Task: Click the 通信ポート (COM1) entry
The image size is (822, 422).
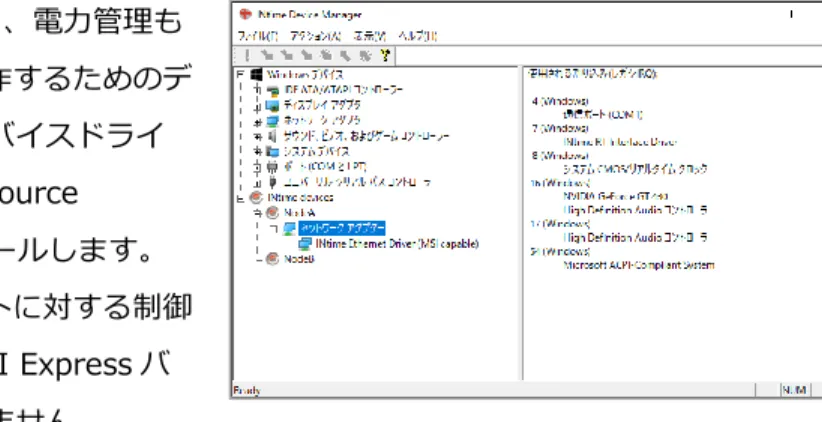Action: [603, 115]
